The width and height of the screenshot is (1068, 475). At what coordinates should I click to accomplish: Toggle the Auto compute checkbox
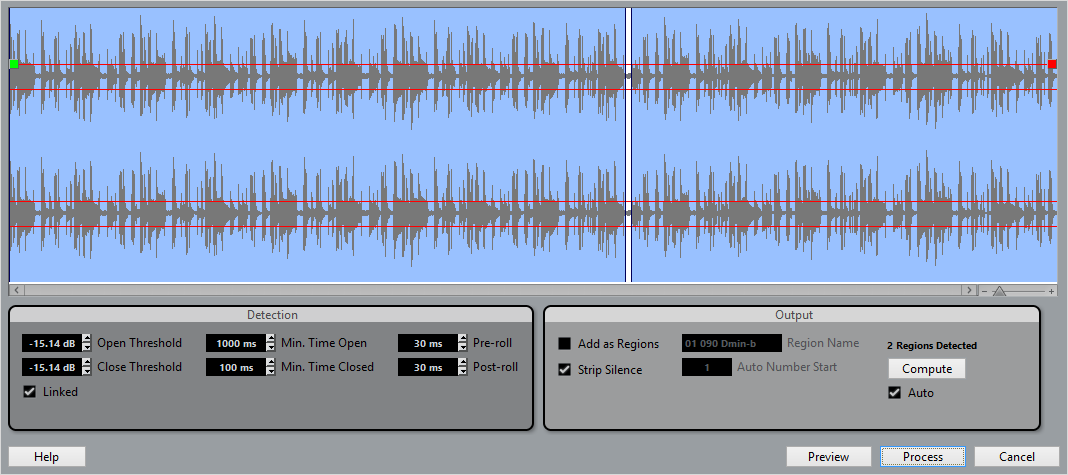click(x=894, y=393)
